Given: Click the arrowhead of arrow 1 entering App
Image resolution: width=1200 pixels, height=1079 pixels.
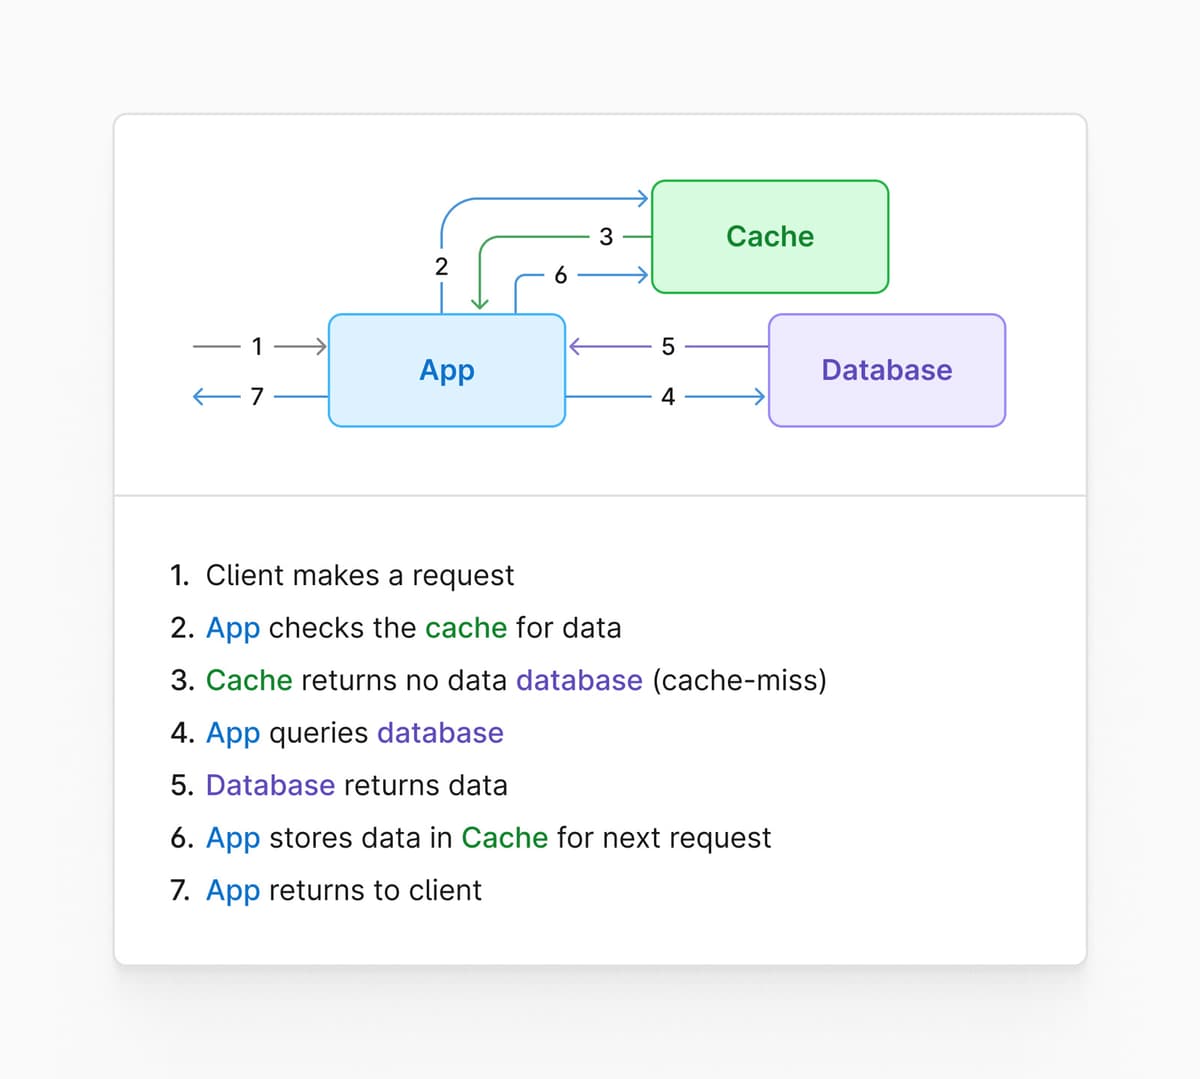Looking at the screenshot, I should (320, 346).
